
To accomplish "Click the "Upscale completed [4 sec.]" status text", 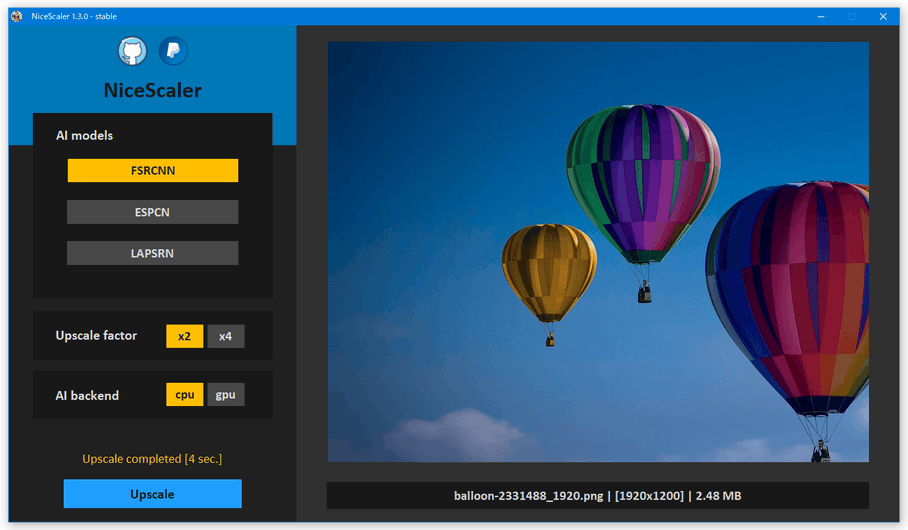I will (x=152, y=459).
